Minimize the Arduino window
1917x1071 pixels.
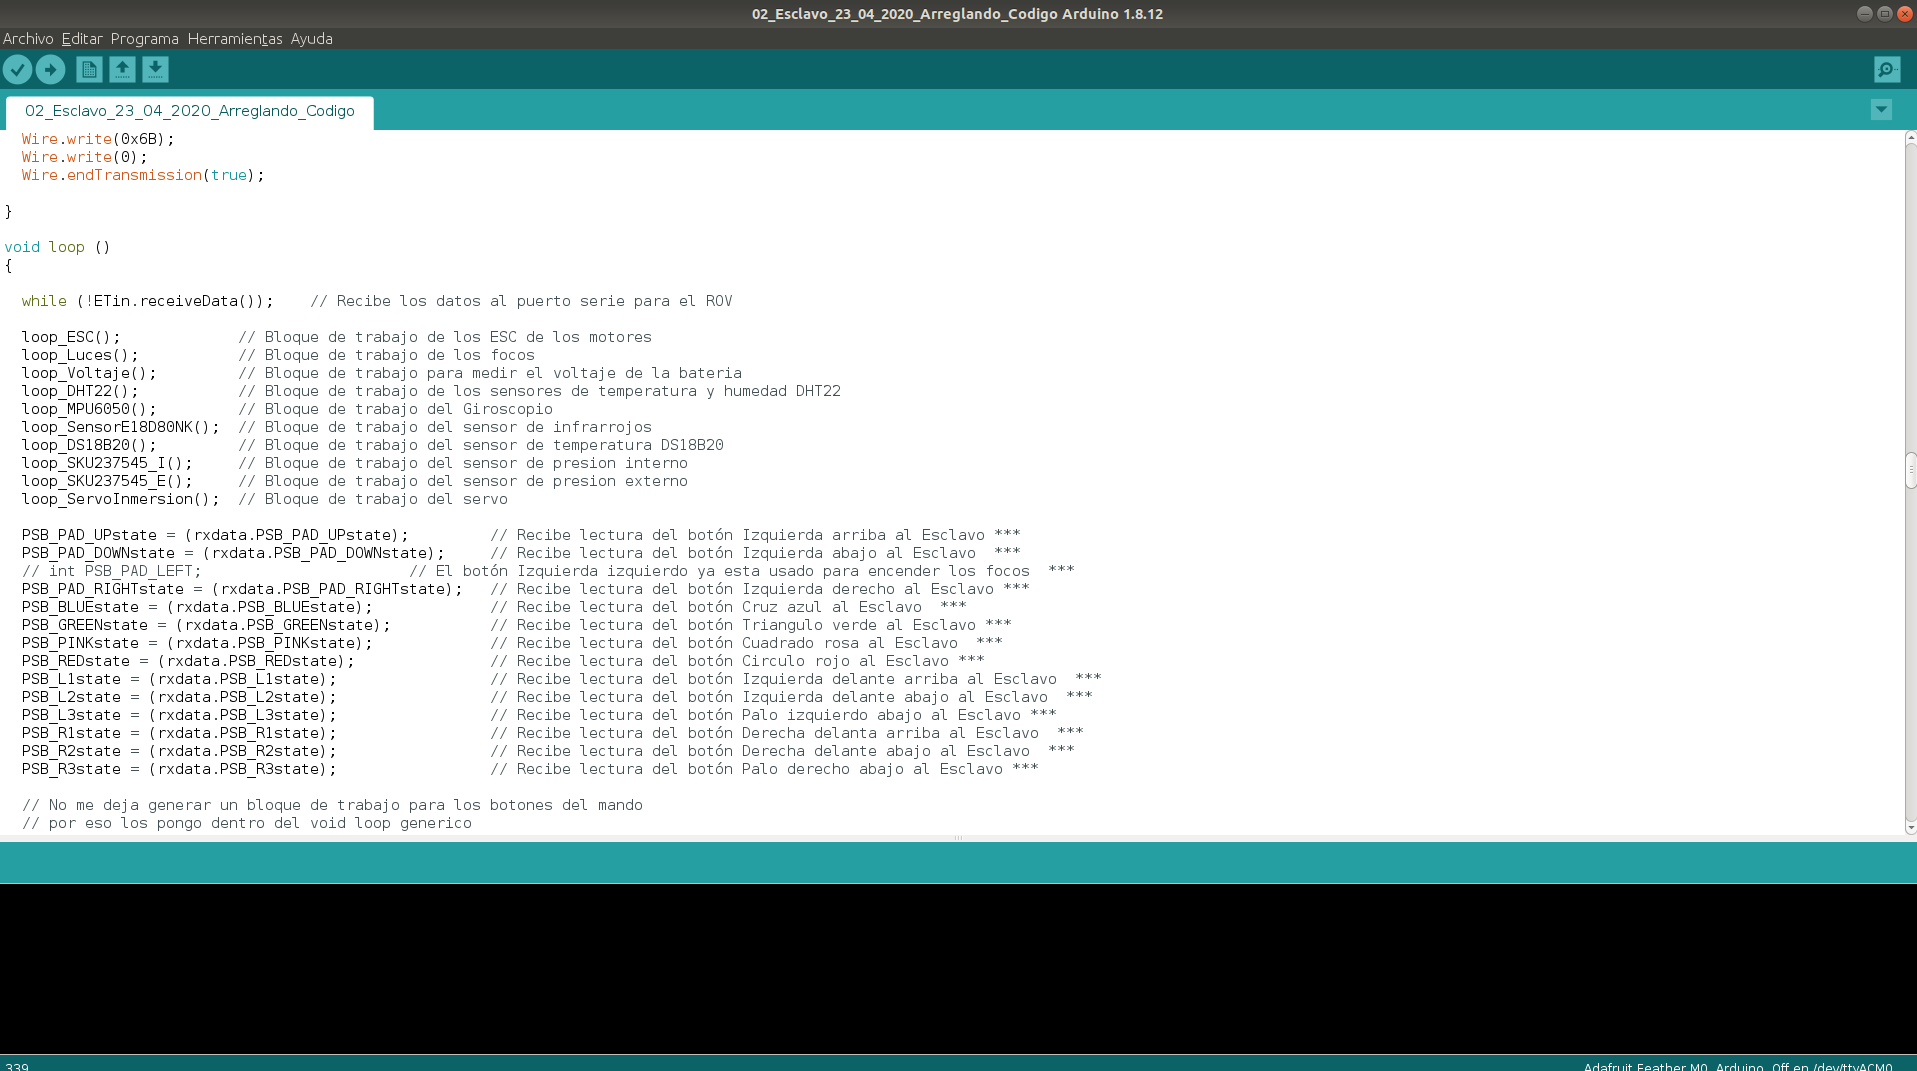point(1864,13)
